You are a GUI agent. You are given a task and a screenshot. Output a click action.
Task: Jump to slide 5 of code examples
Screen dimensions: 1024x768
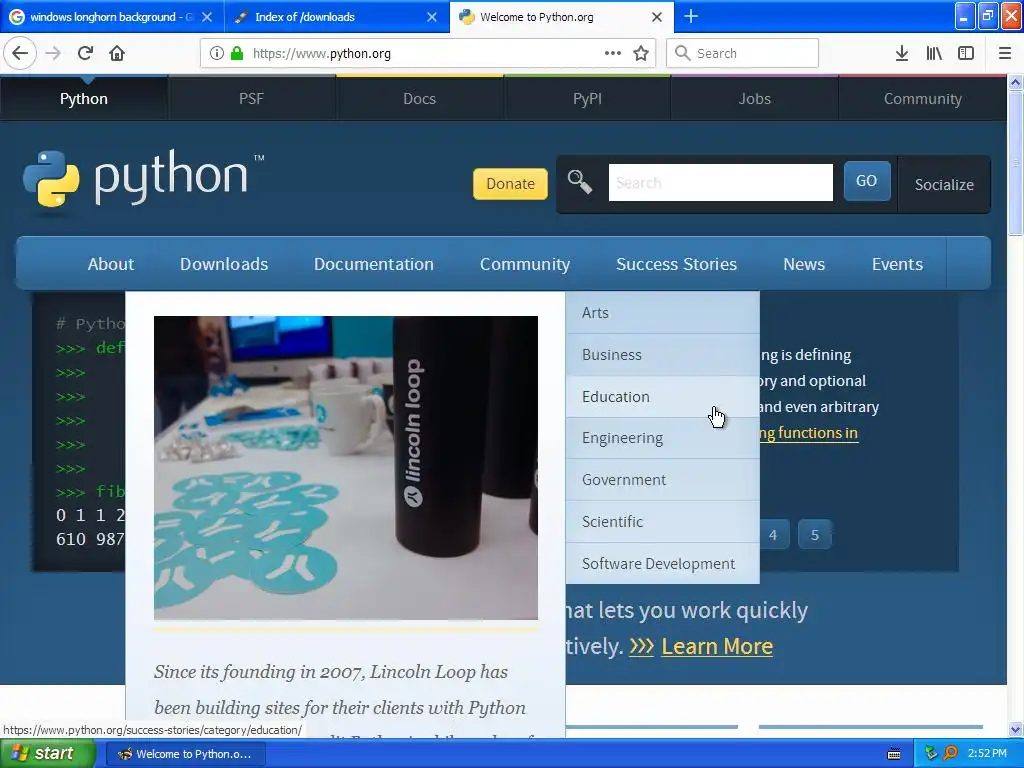814,535
